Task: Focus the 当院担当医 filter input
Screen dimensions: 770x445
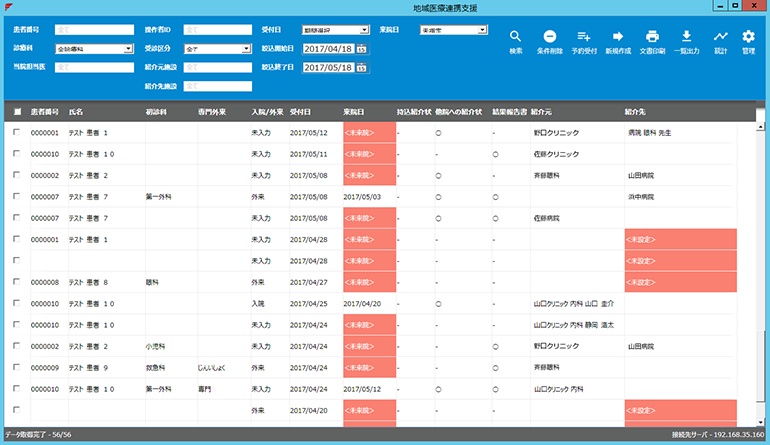Action: 94,67
